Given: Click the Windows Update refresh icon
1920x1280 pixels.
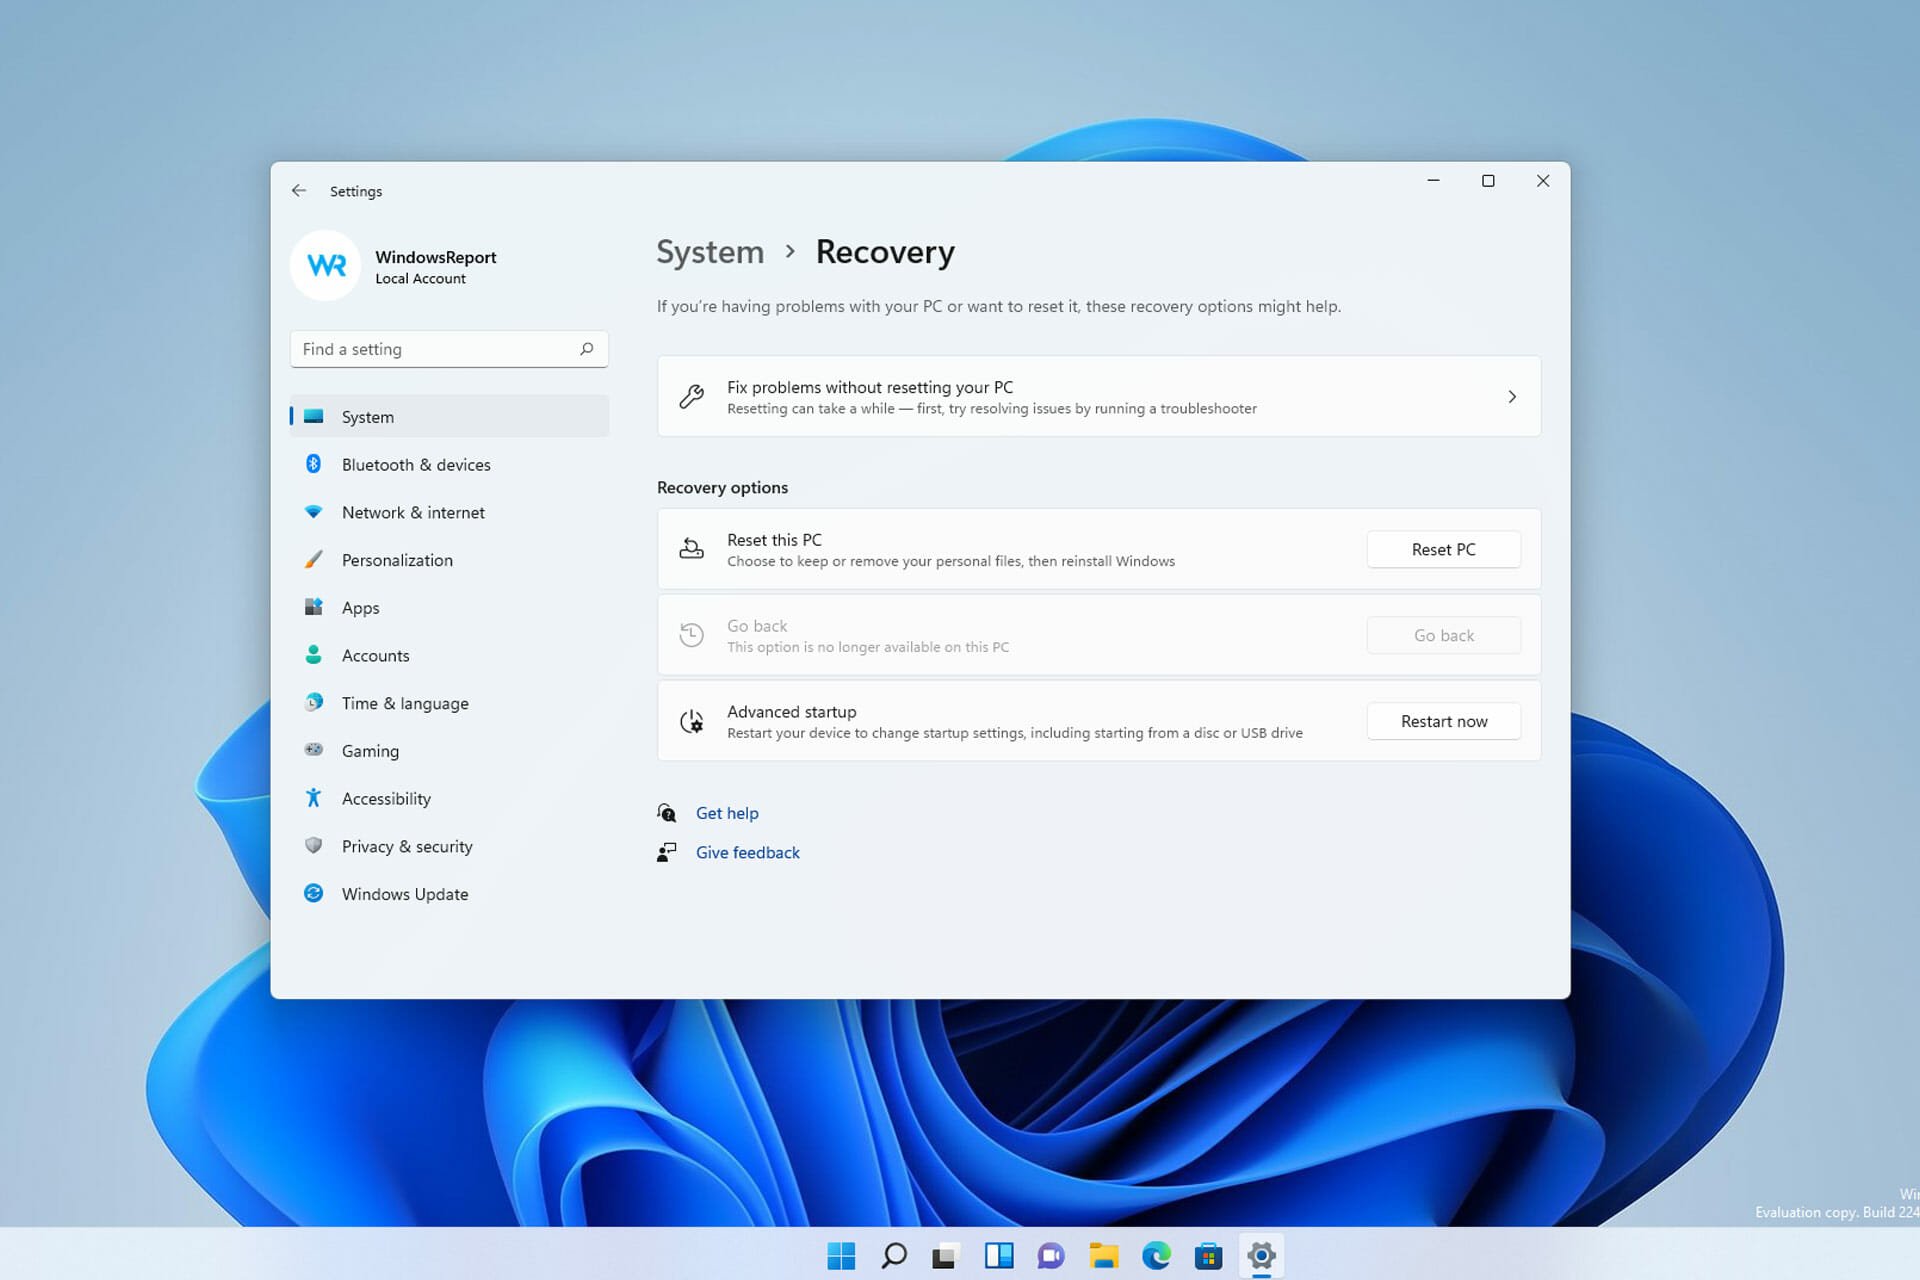Looking at the screenshot, I should pyautogui.click(x=313, y=893).
